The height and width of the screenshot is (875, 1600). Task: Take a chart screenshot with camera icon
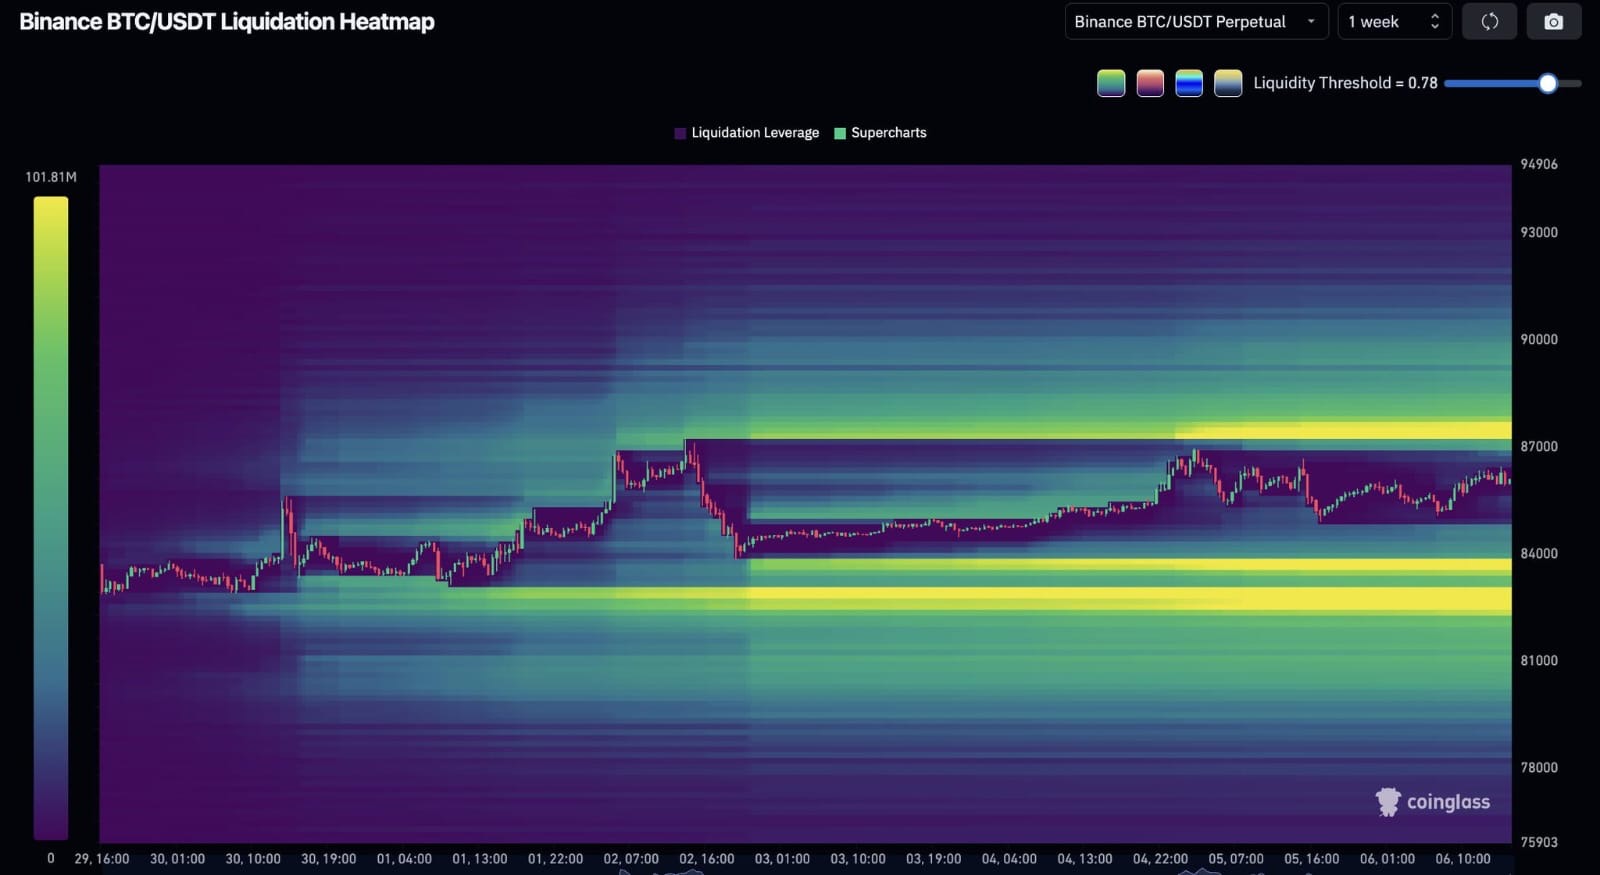(x=1553, y=22)
